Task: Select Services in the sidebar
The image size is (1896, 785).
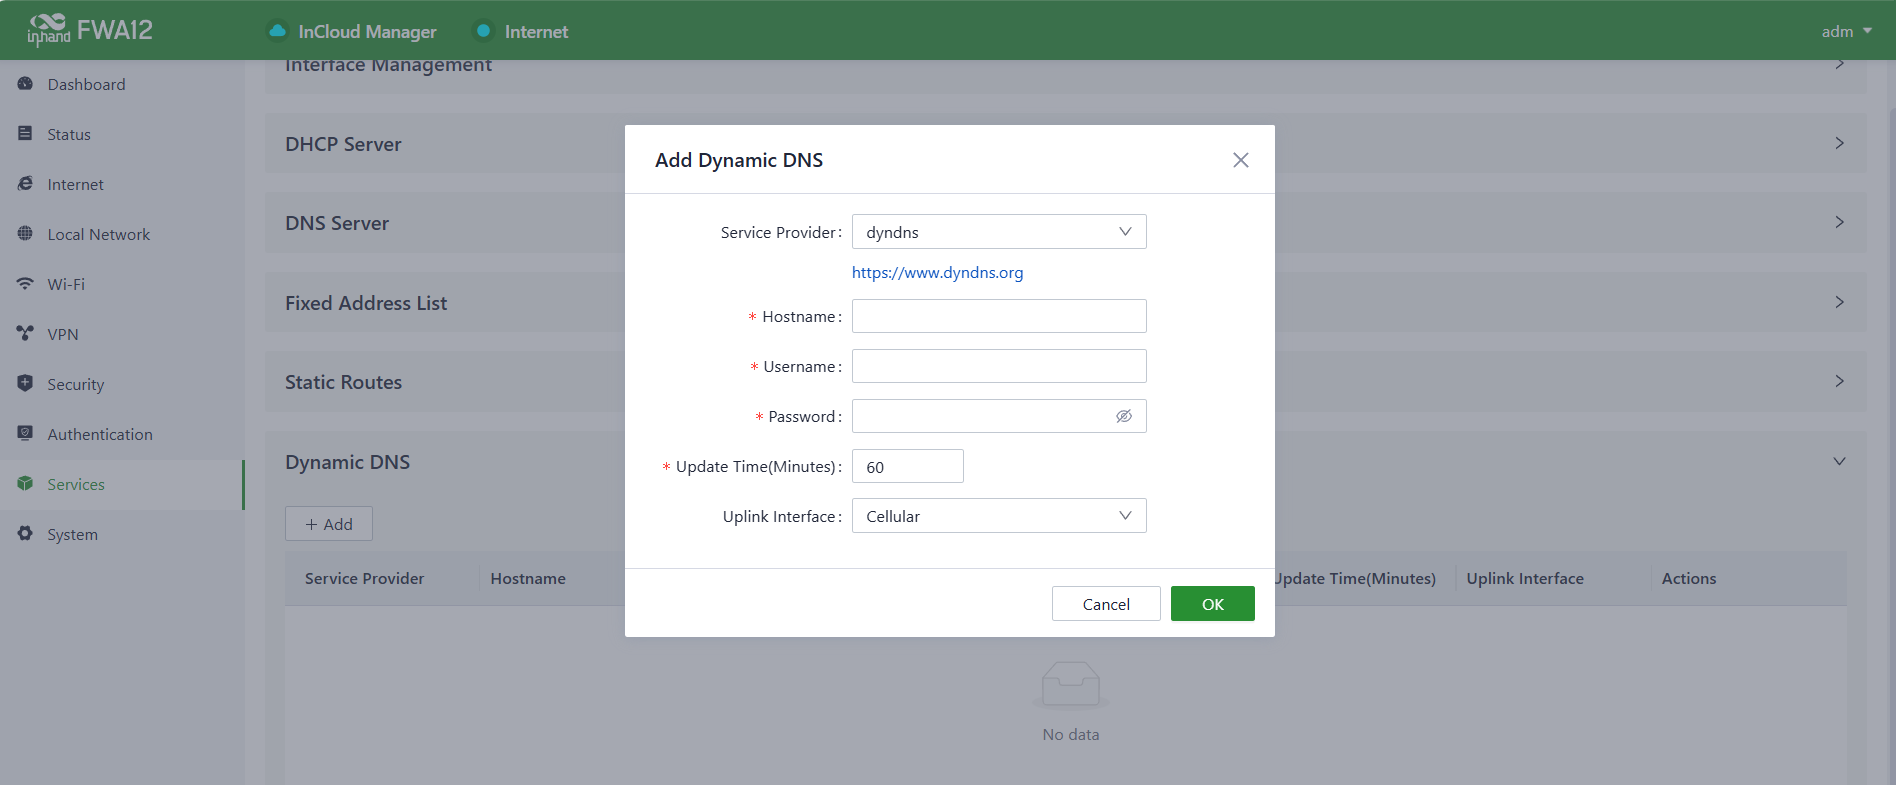Action: pos(76,484)
